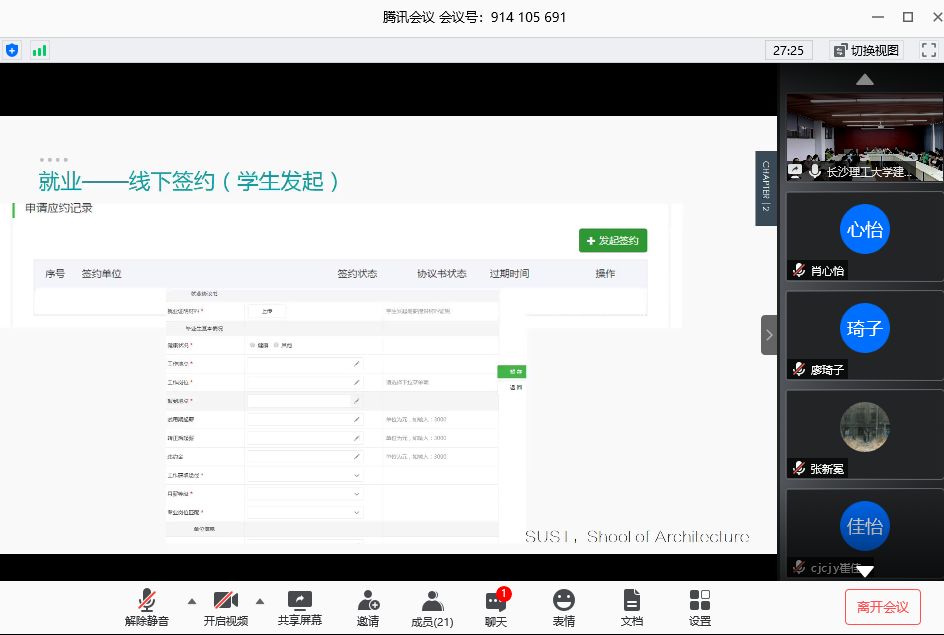Viewport: 944px width, 635px height.
Task: Expand audio options arrow beside 解除静音
Action: pos(192,601)
